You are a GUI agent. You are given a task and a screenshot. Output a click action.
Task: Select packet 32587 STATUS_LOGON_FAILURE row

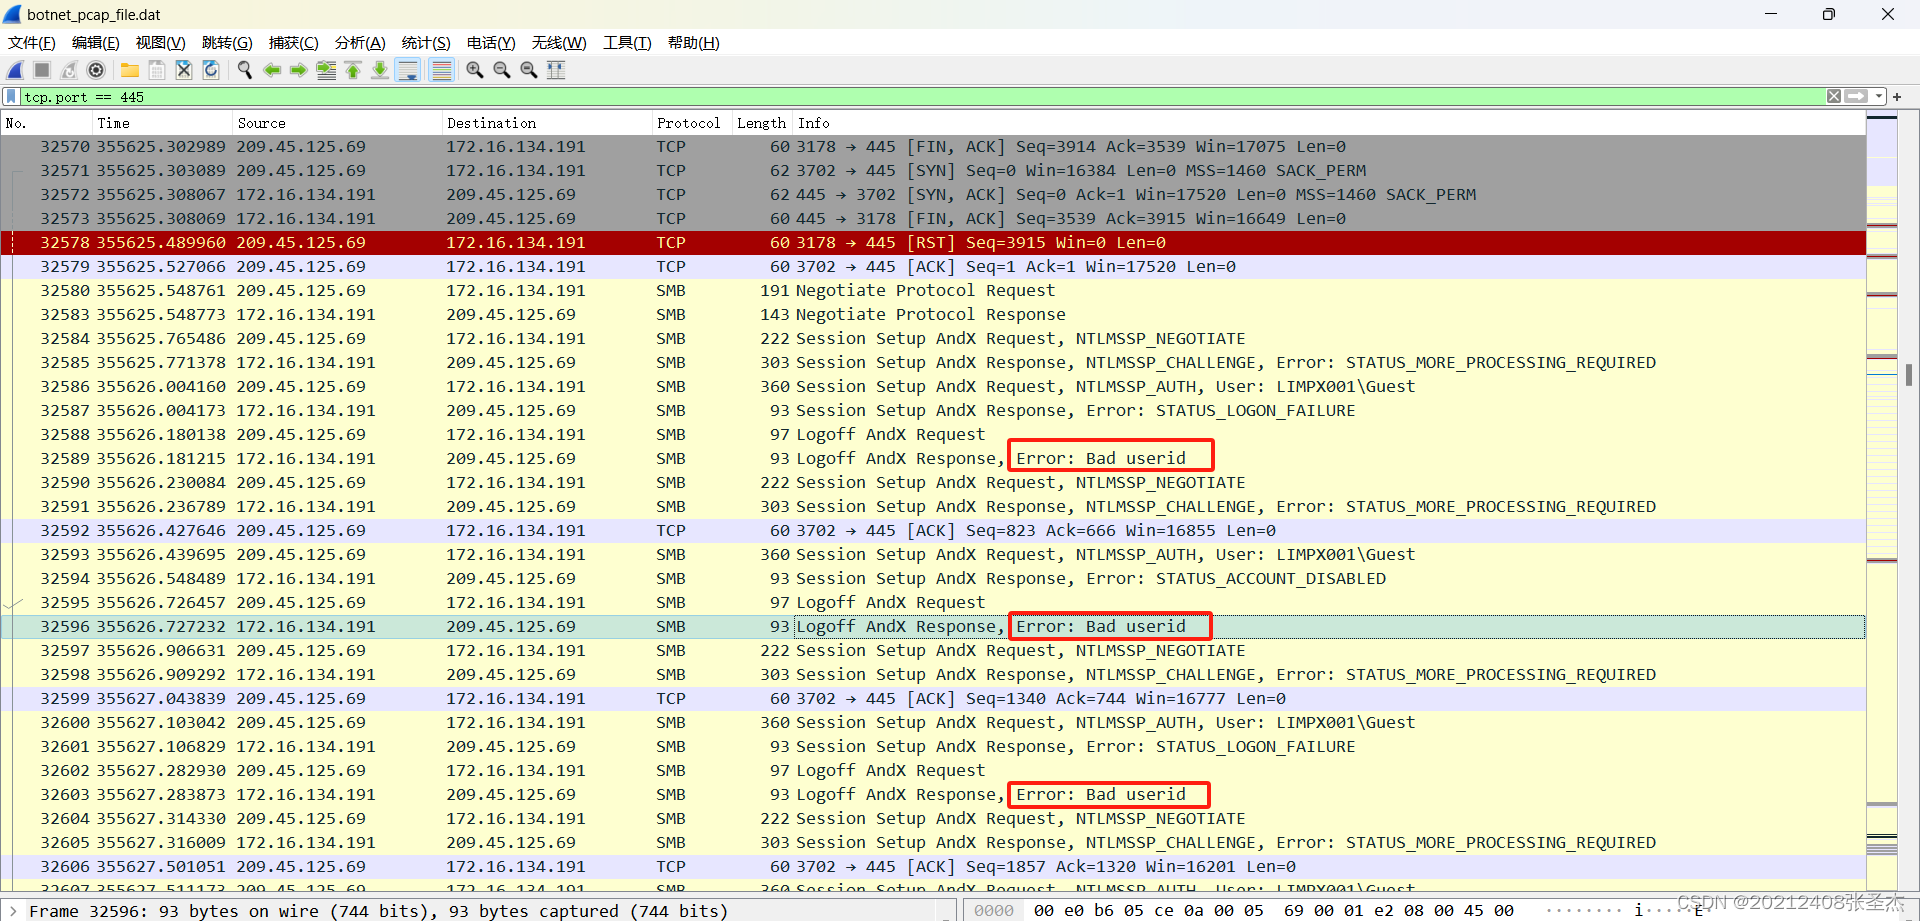933,411
